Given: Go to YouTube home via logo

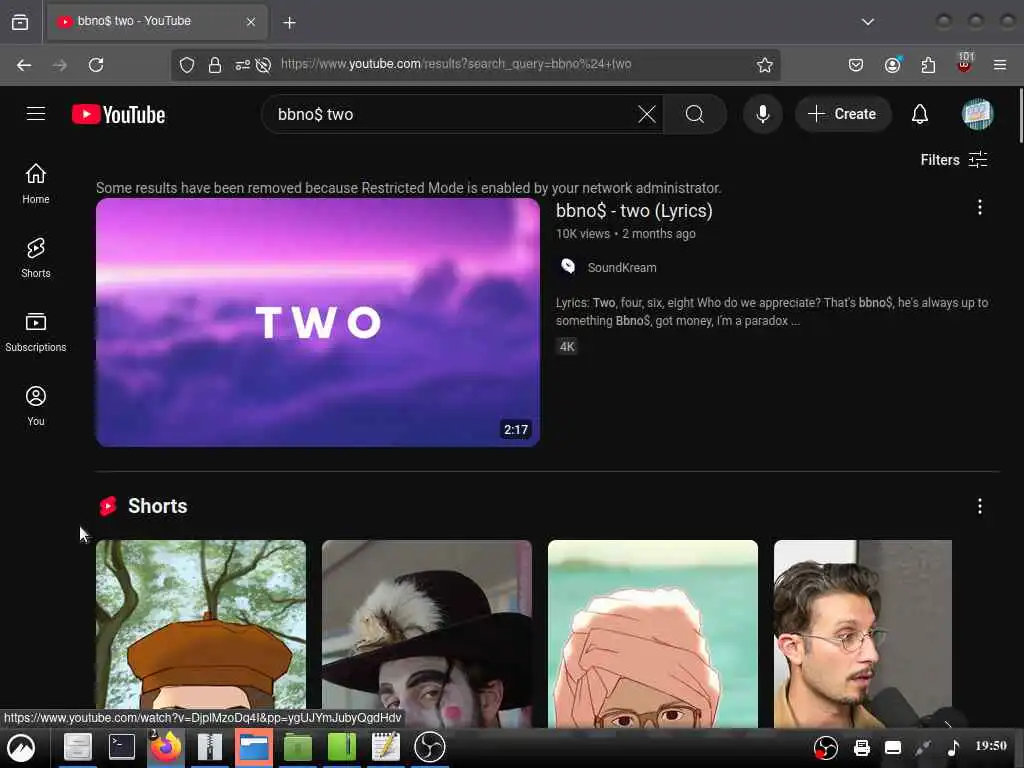Looking at the screenshot, I should [118, 114].
